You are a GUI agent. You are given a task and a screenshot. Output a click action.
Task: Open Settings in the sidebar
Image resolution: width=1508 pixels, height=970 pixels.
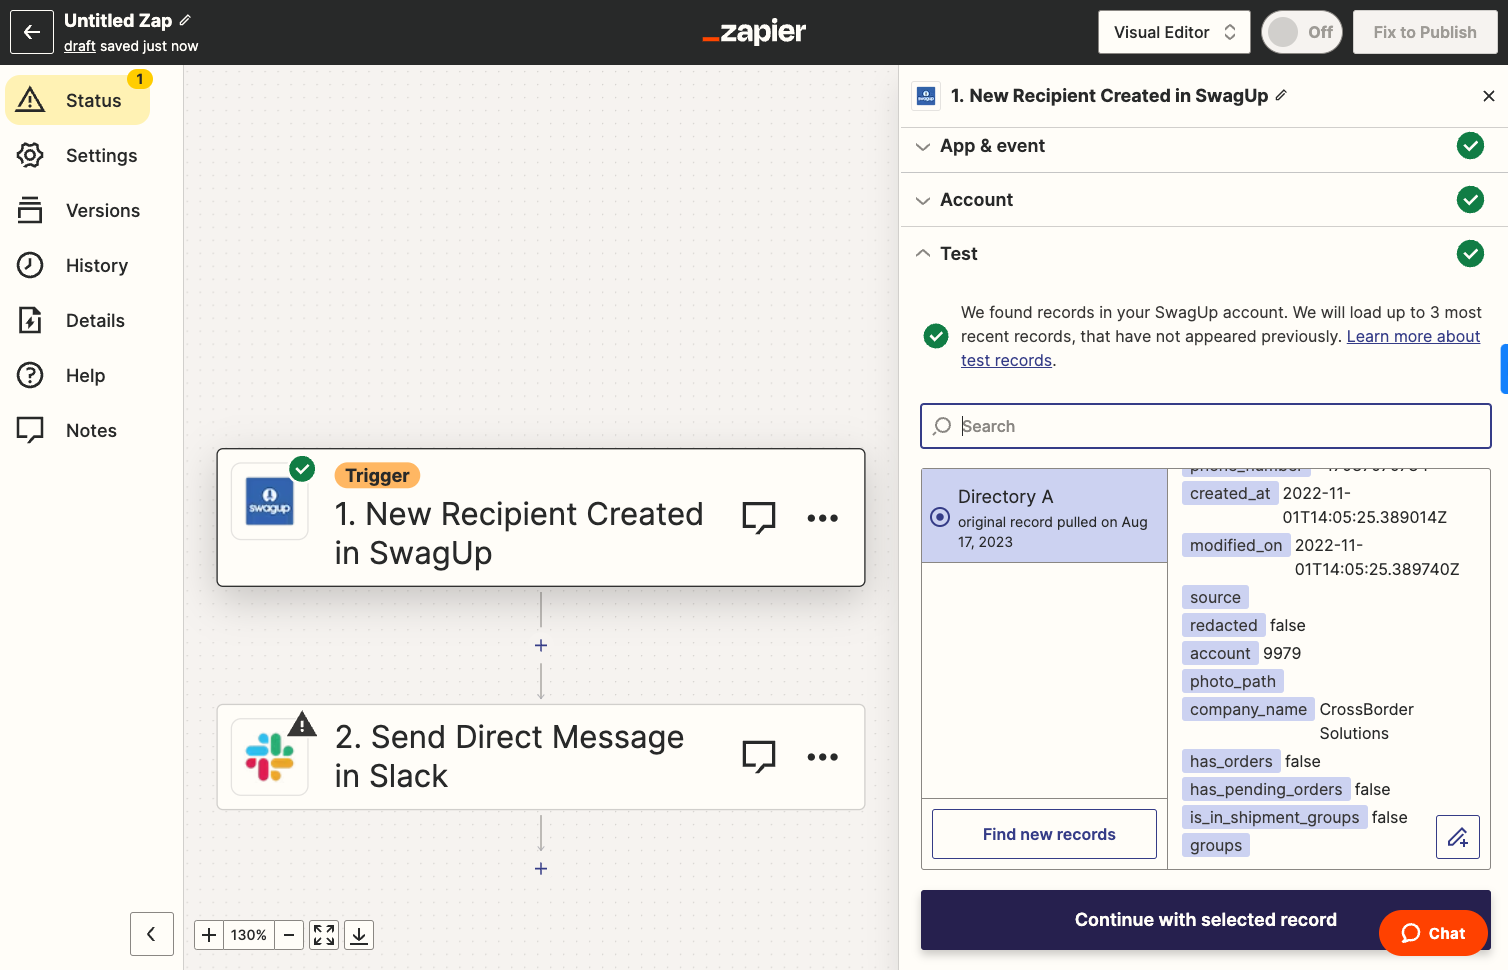(78, 155)
